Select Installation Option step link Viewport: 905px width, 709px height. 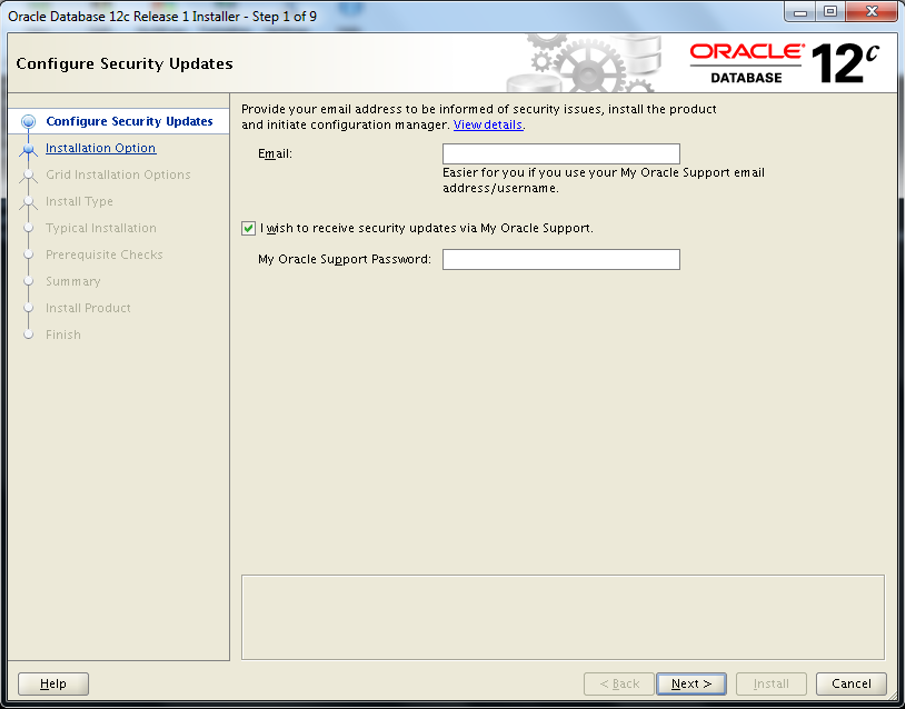click(100, 148)
